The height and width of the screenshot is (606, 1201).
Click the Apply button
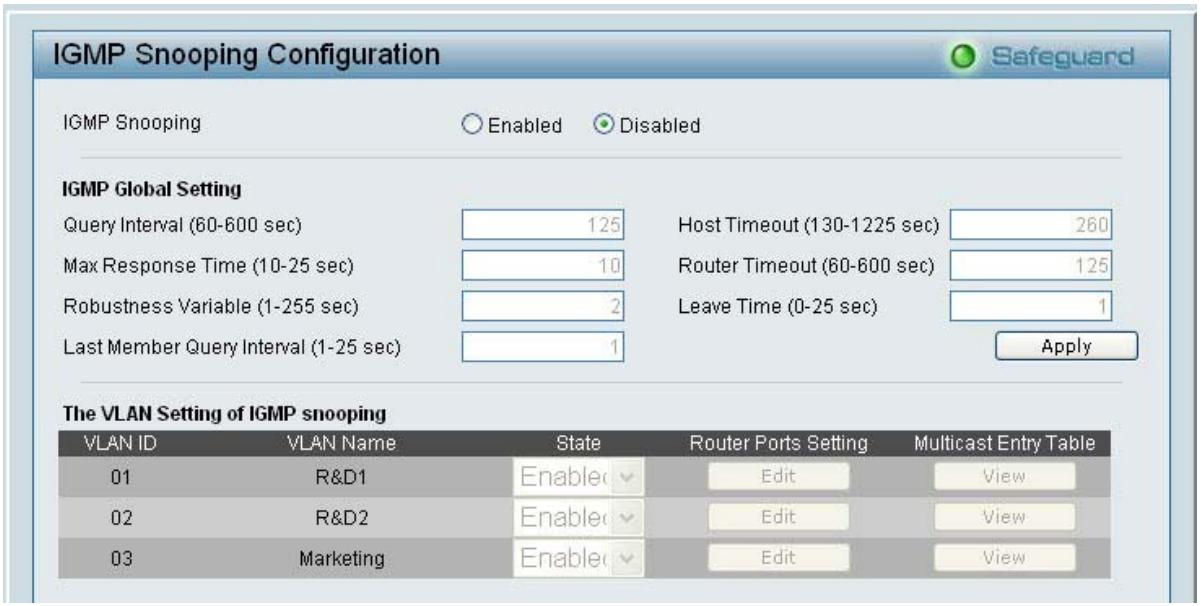(x=1066, y=346)
